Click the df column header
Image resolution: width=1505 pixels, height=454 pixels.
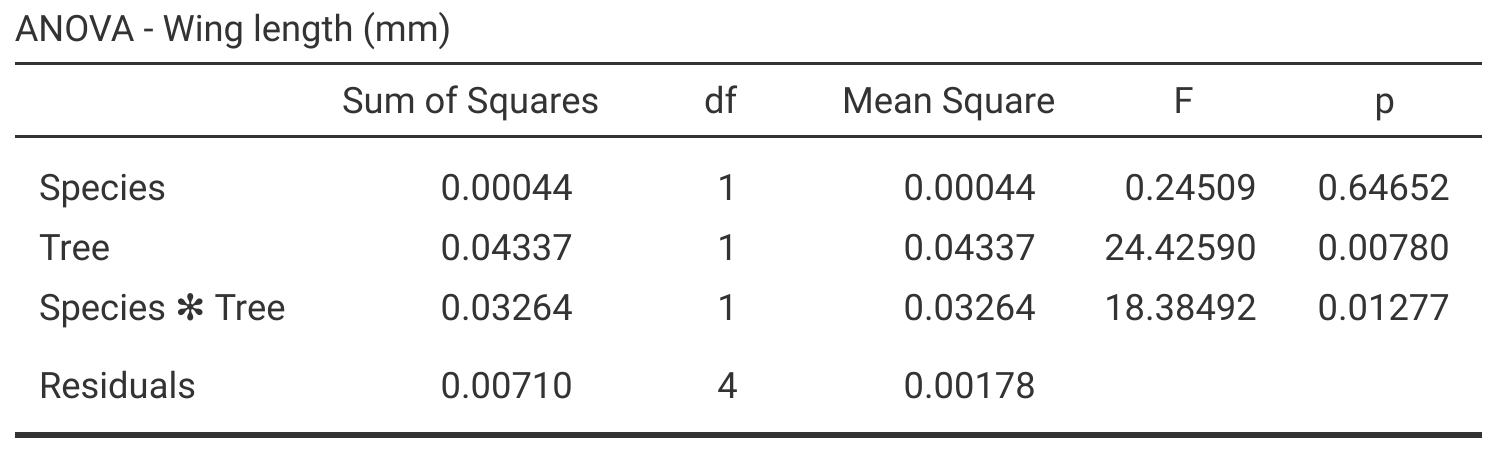(720, 101)
